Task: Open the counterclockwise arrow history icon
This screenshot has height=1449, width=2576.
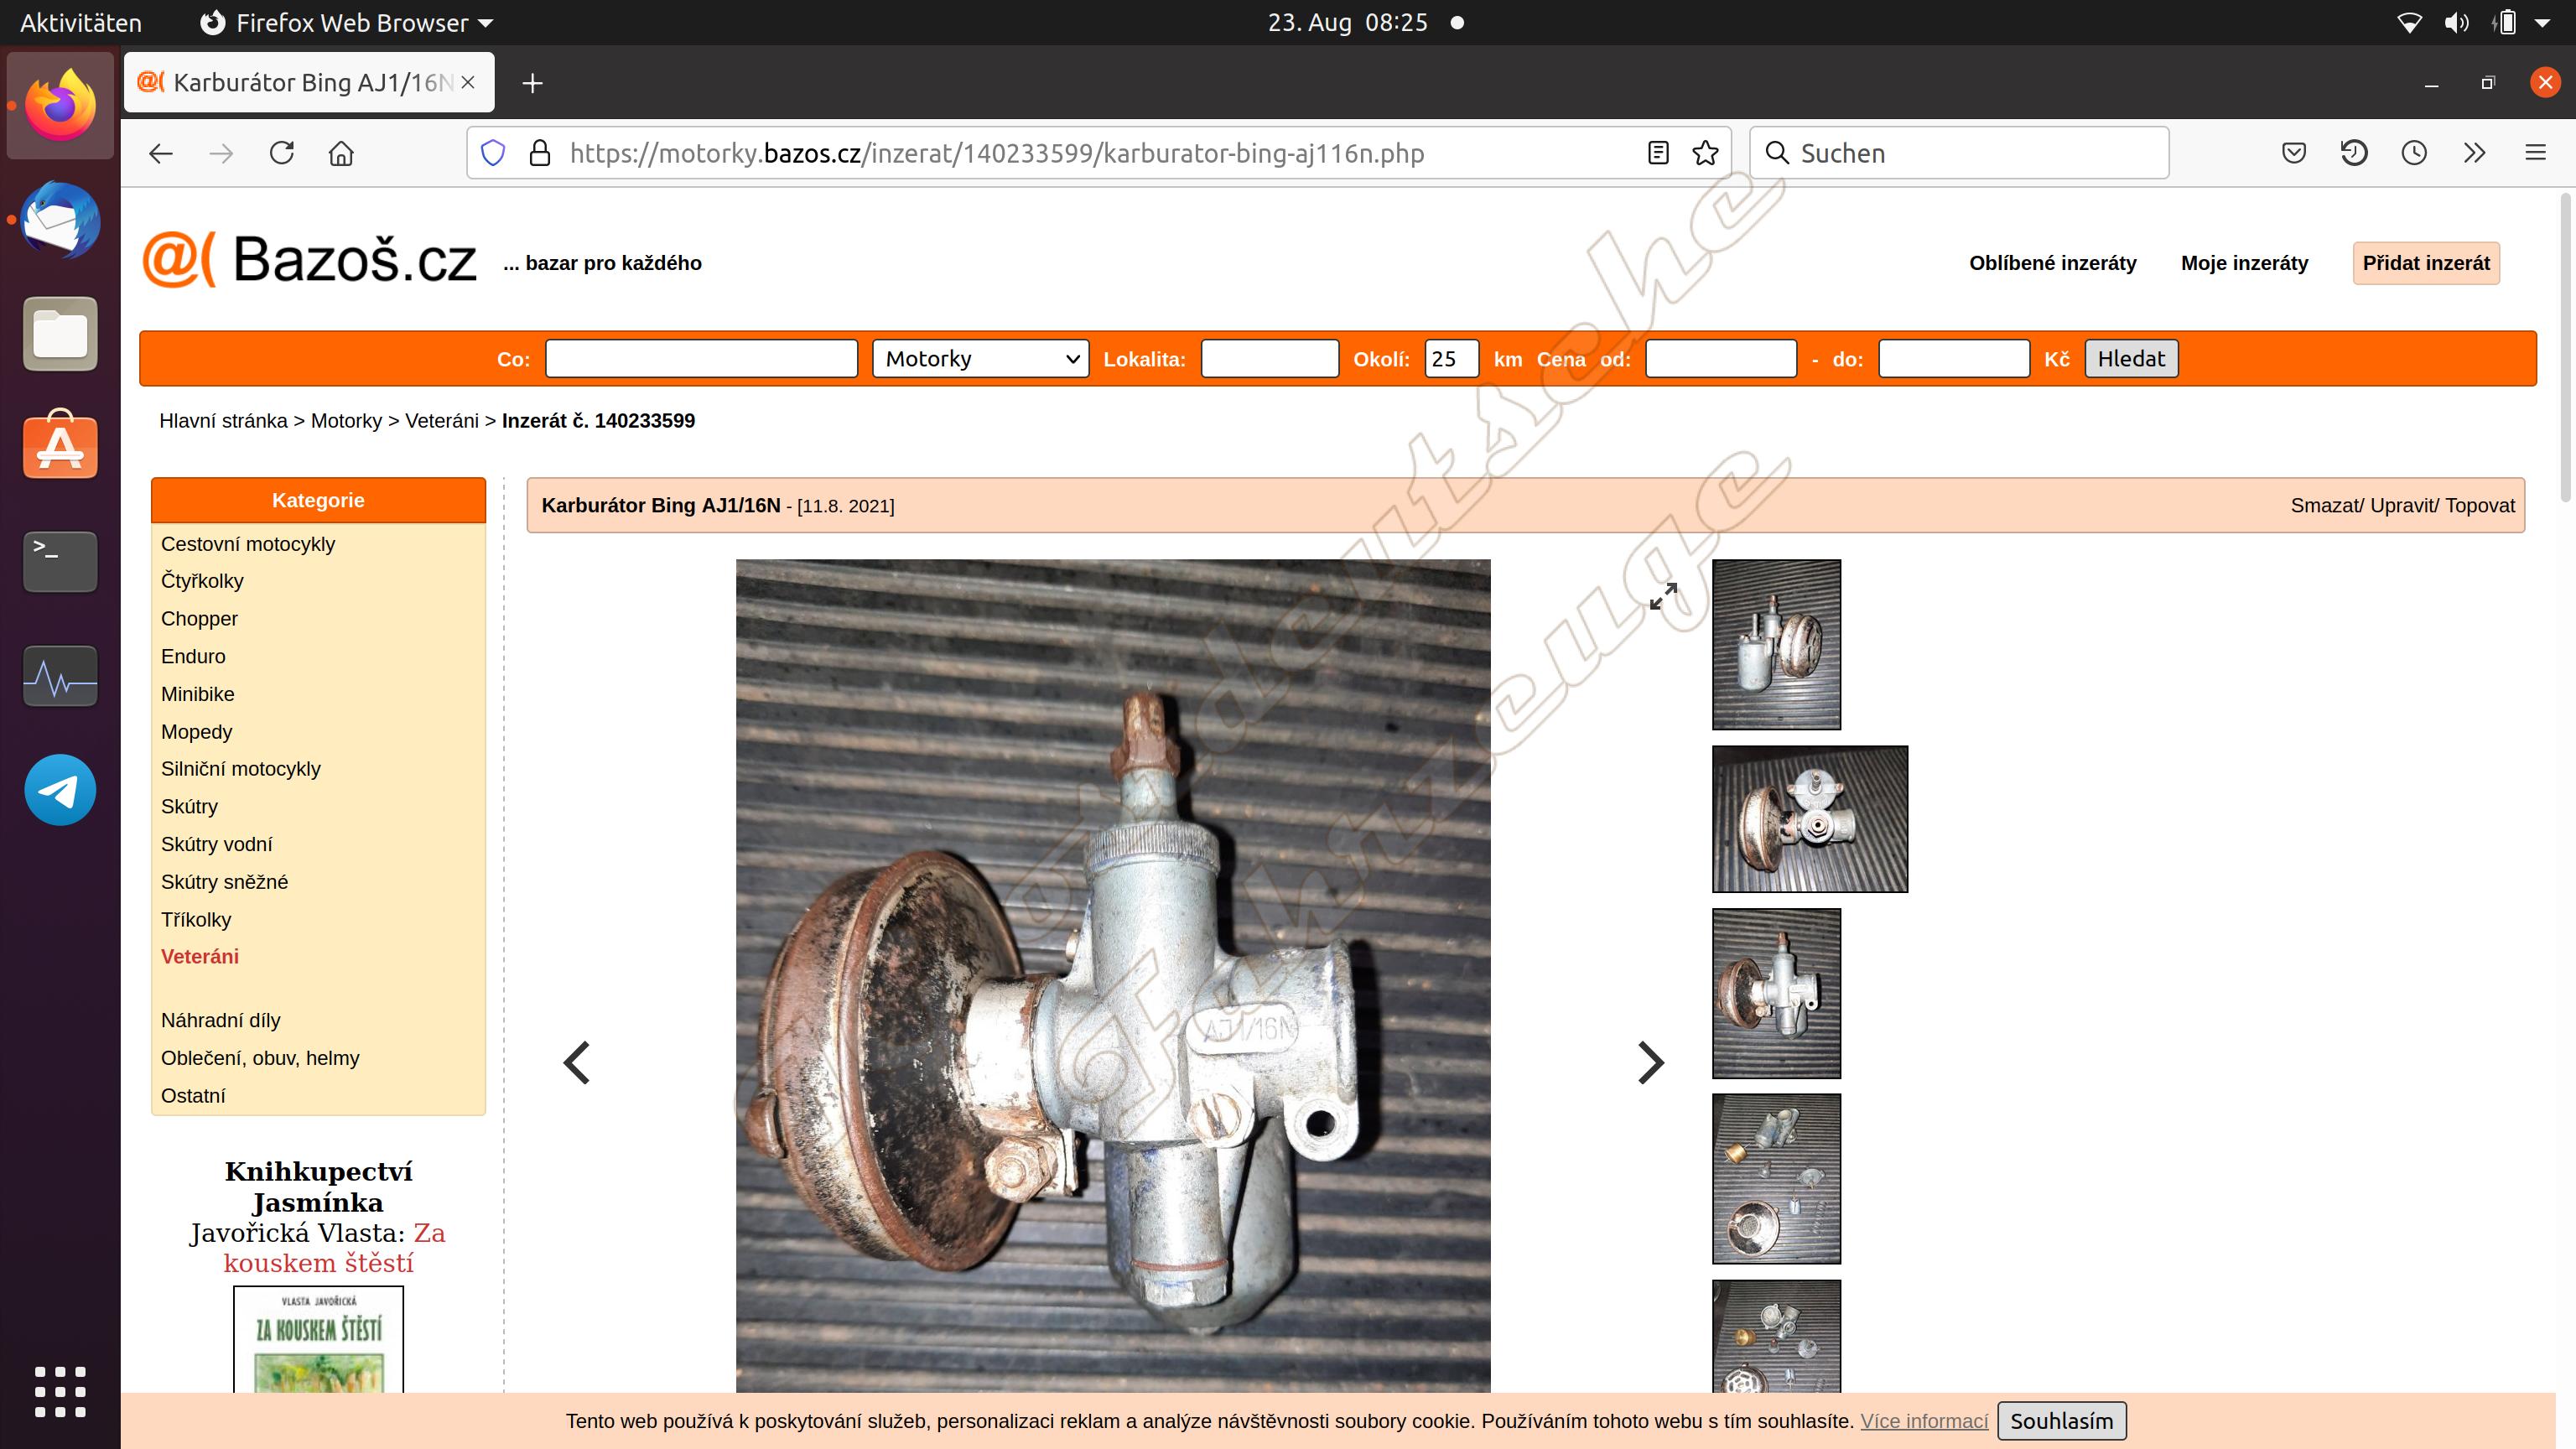Action: point(2354,153)
